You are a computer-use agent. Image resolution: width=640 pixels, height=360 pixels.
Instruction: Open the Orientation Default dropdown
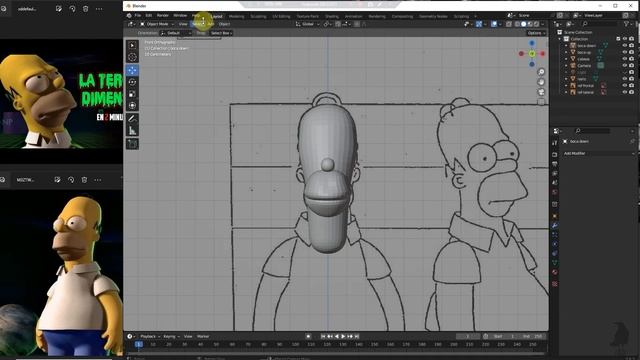click(x=176, y=33)
